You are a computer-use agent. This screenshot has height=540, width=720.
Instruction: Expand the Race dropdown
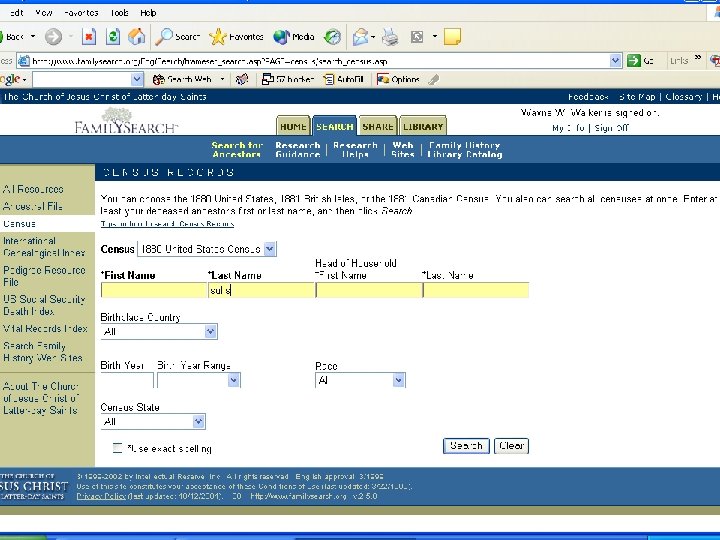point(399,380)
